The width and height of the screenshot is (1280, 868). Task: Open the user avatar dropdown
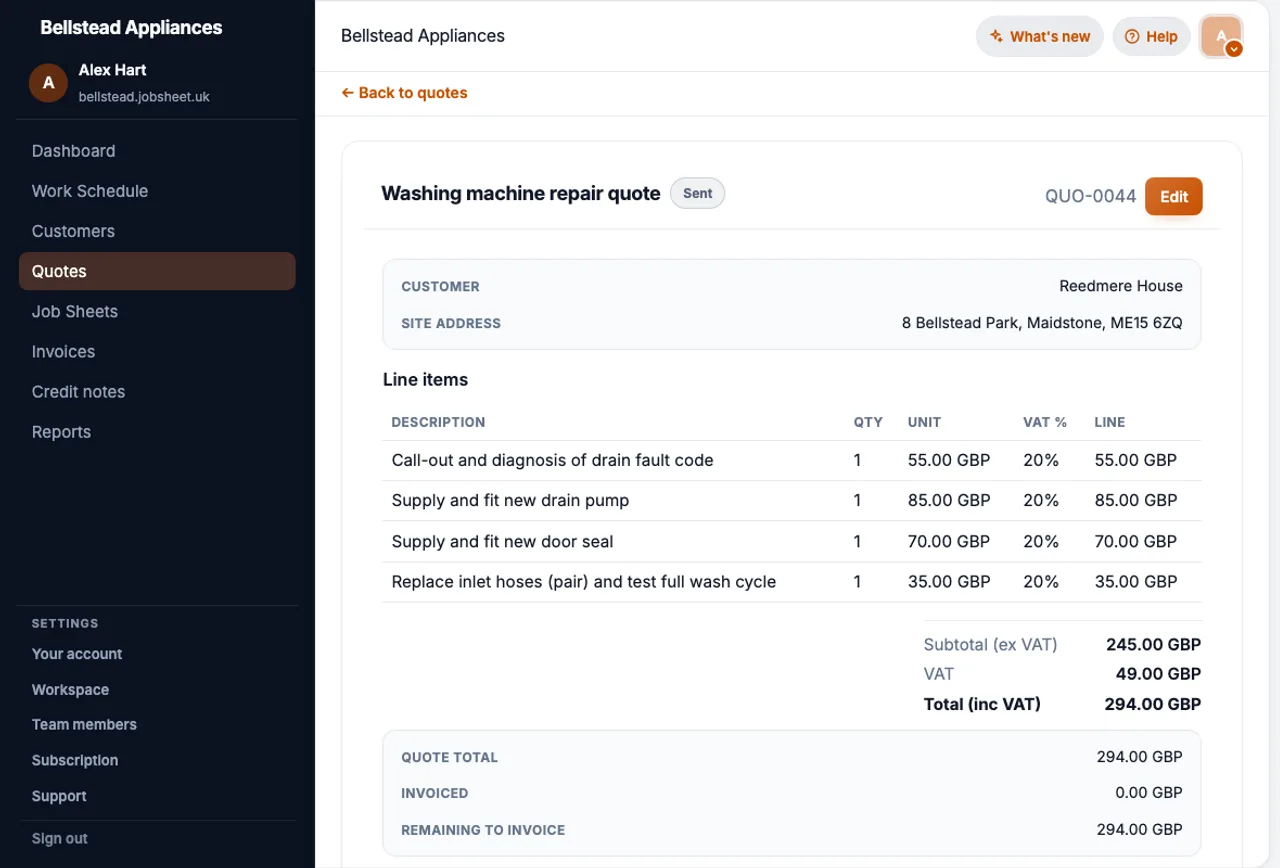pyautogui.click(x=1221, y=37)
